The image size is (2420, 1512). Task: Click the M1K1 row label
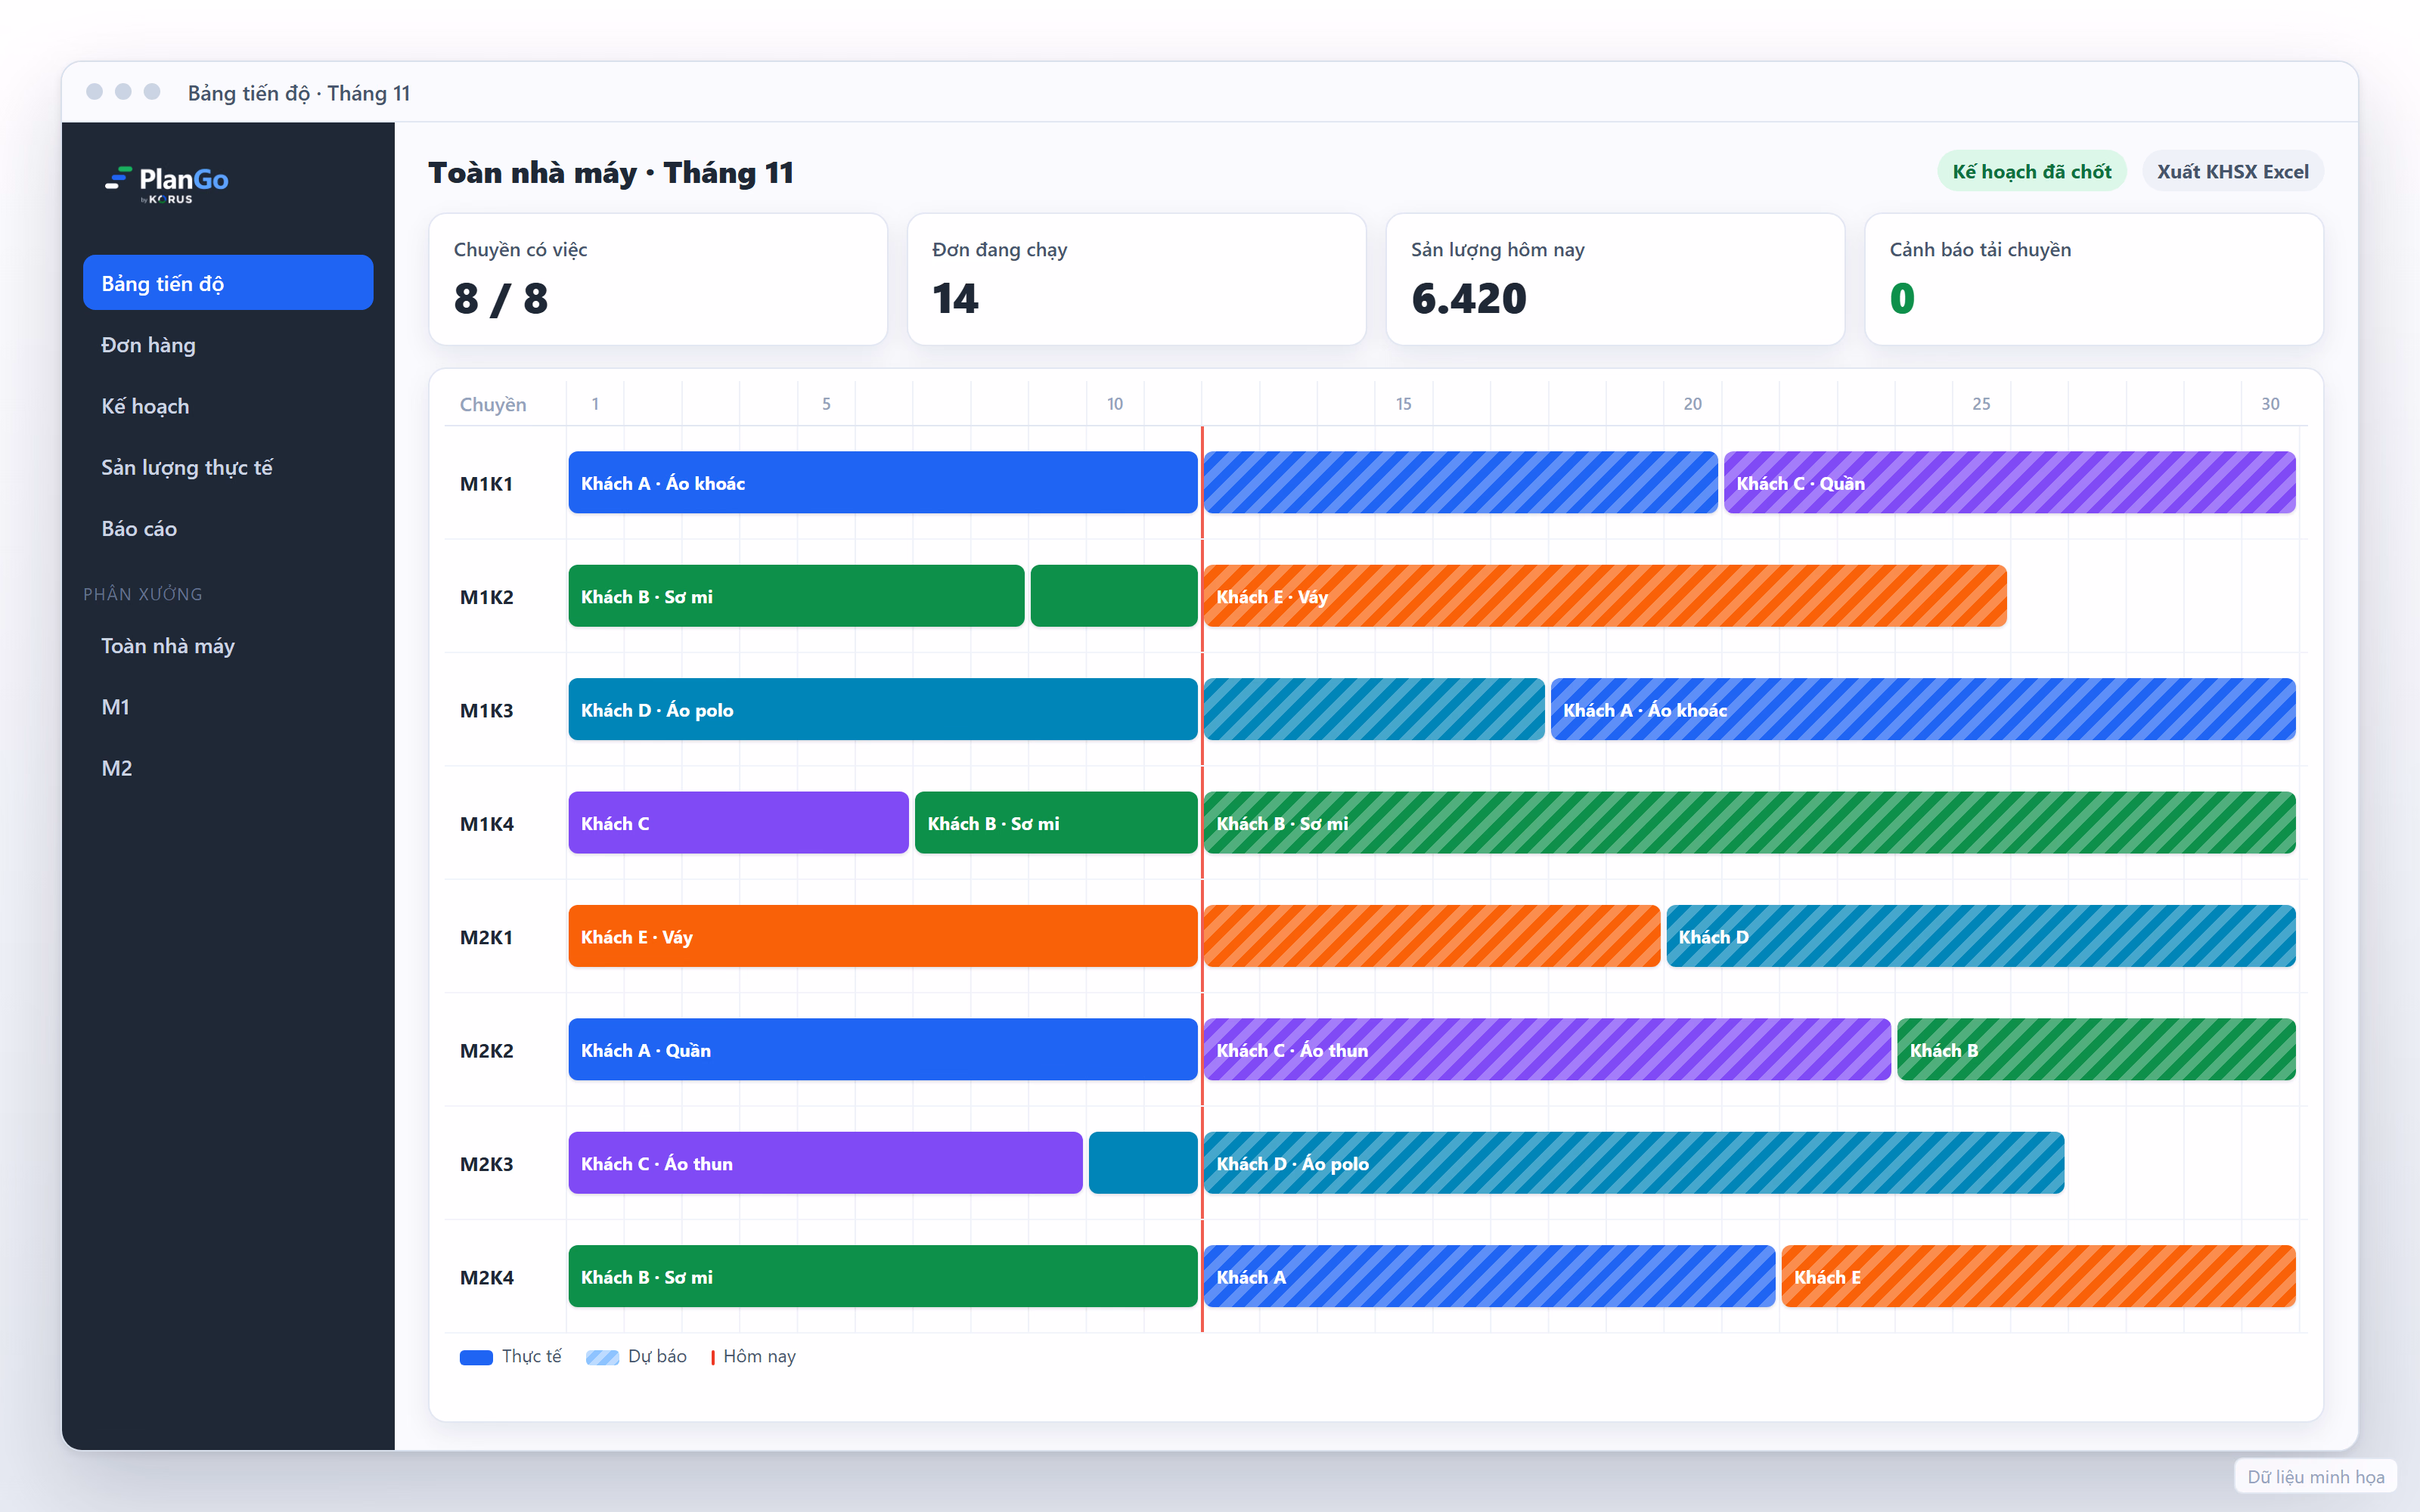[486, 484]
